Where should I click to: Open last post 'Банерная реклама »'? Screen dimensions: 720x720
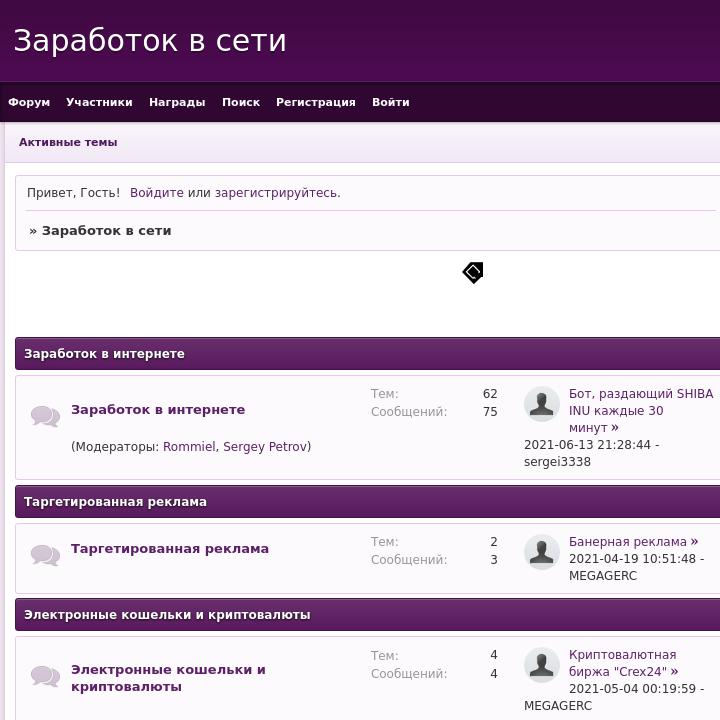point(633,542)
